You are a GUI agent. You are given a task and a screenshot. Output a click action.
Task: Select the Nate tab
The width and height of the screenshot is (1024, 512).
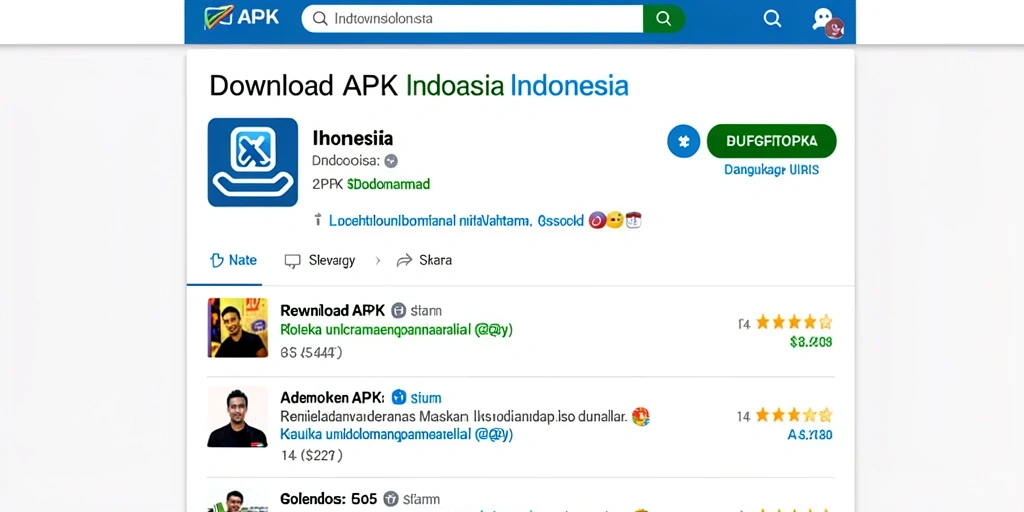pyautogui.click(x=233, y=261)
